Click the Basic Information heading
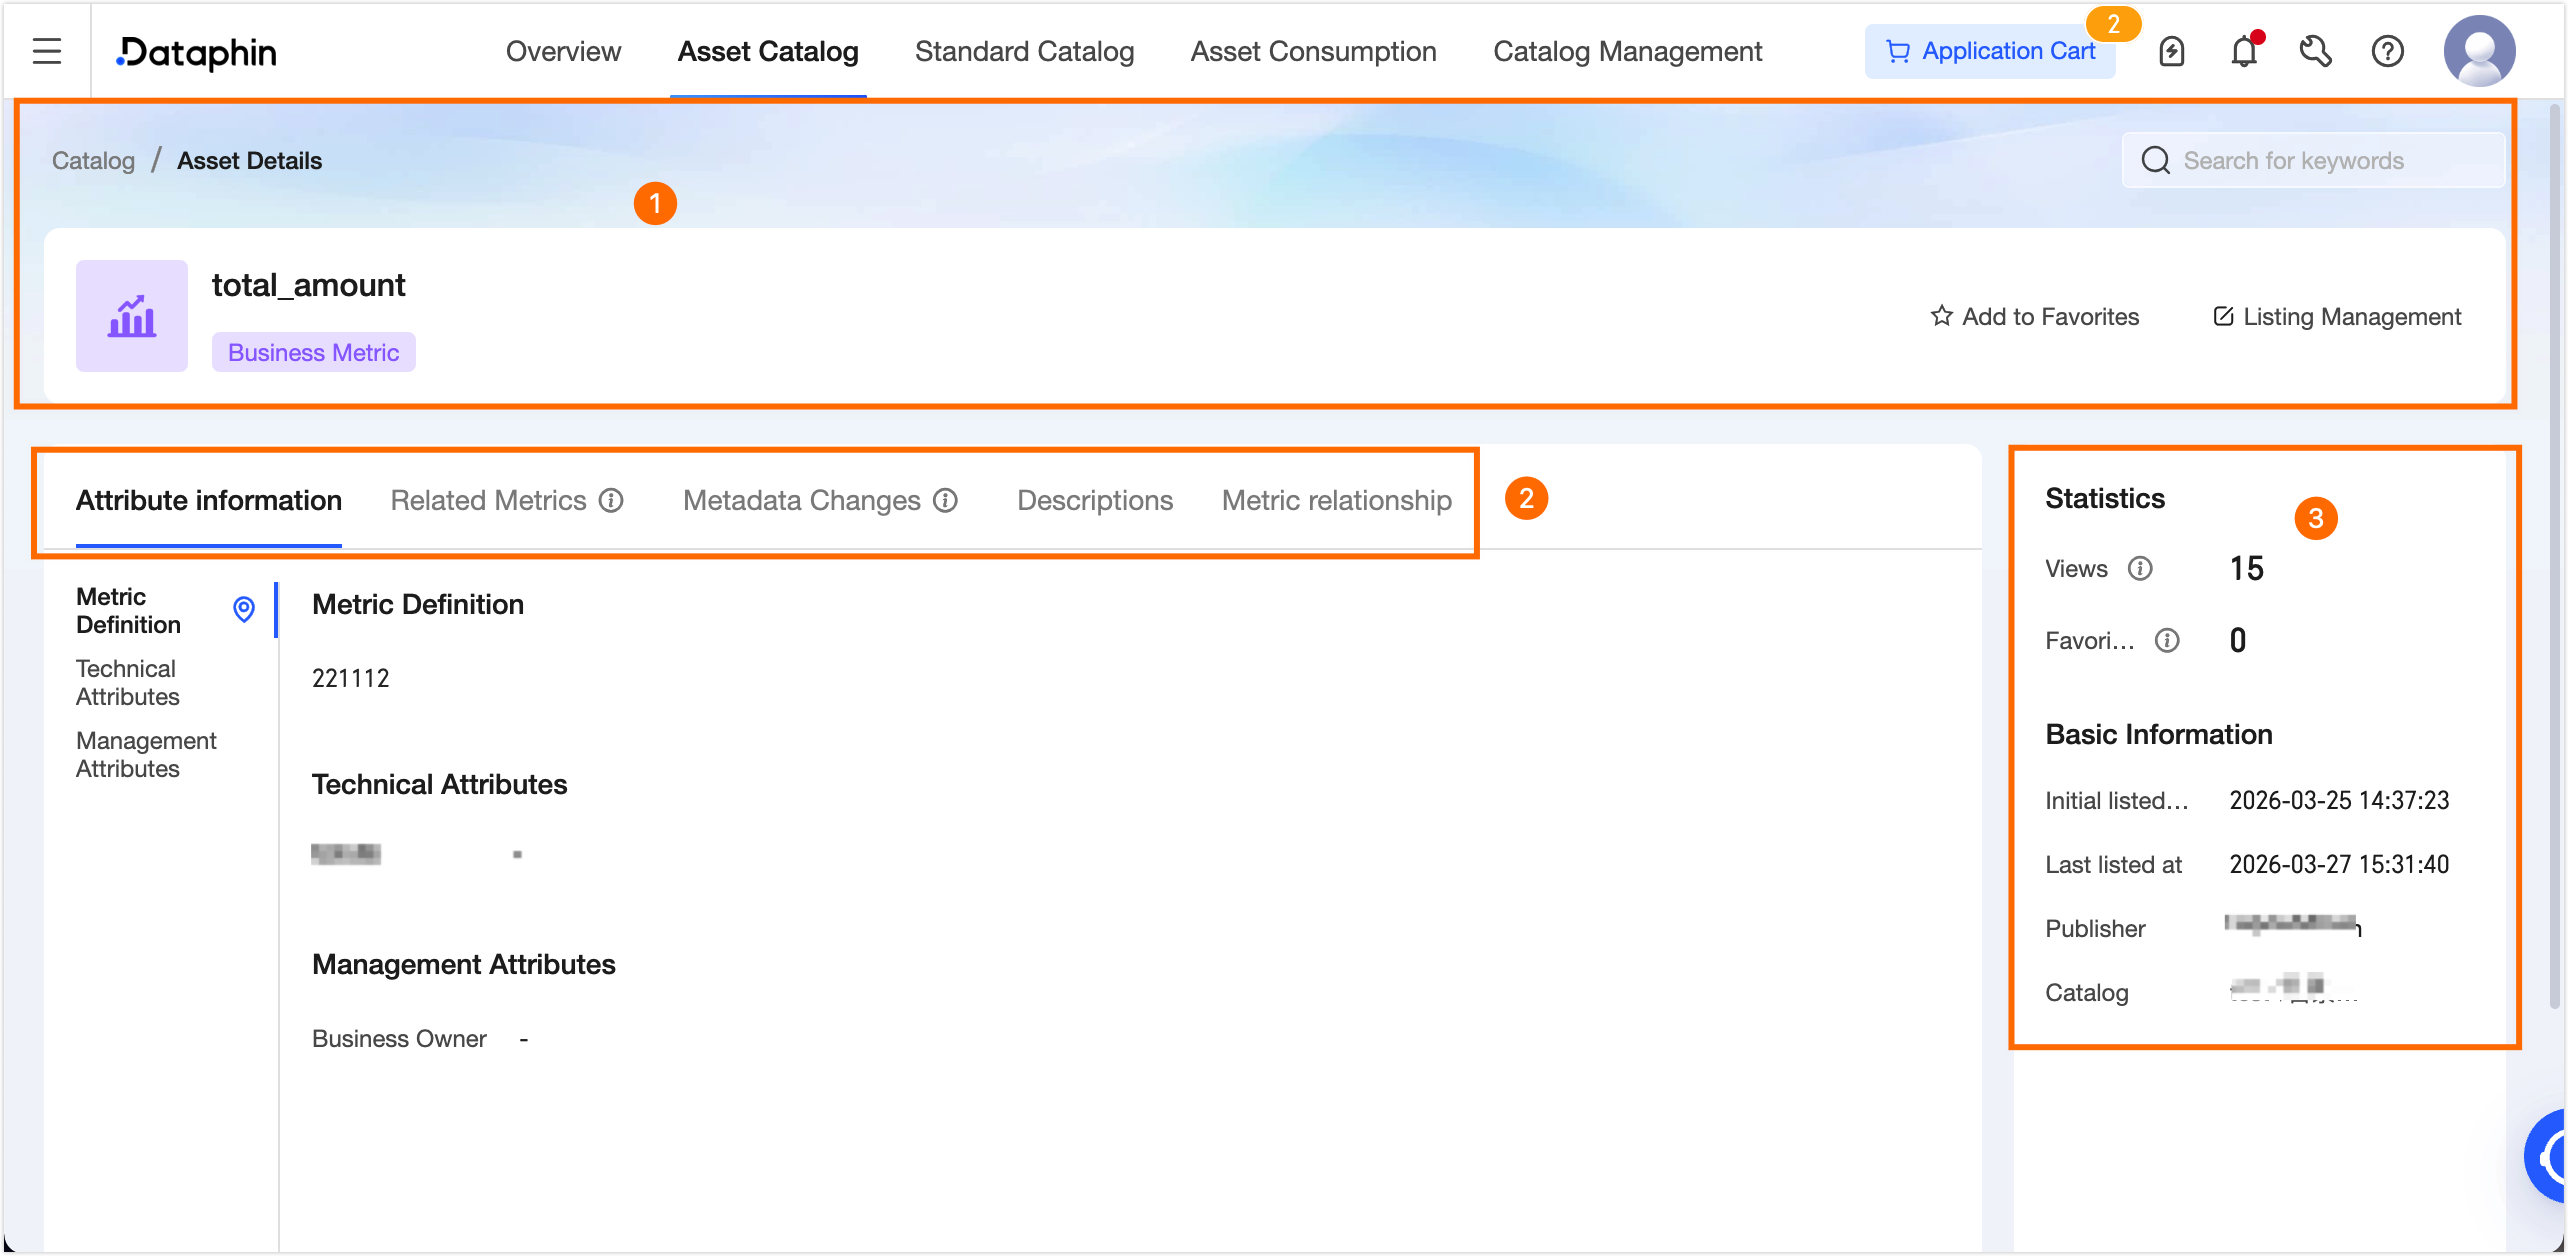The width and height of the screenshot is (2568, 1256). [2158, 734]
